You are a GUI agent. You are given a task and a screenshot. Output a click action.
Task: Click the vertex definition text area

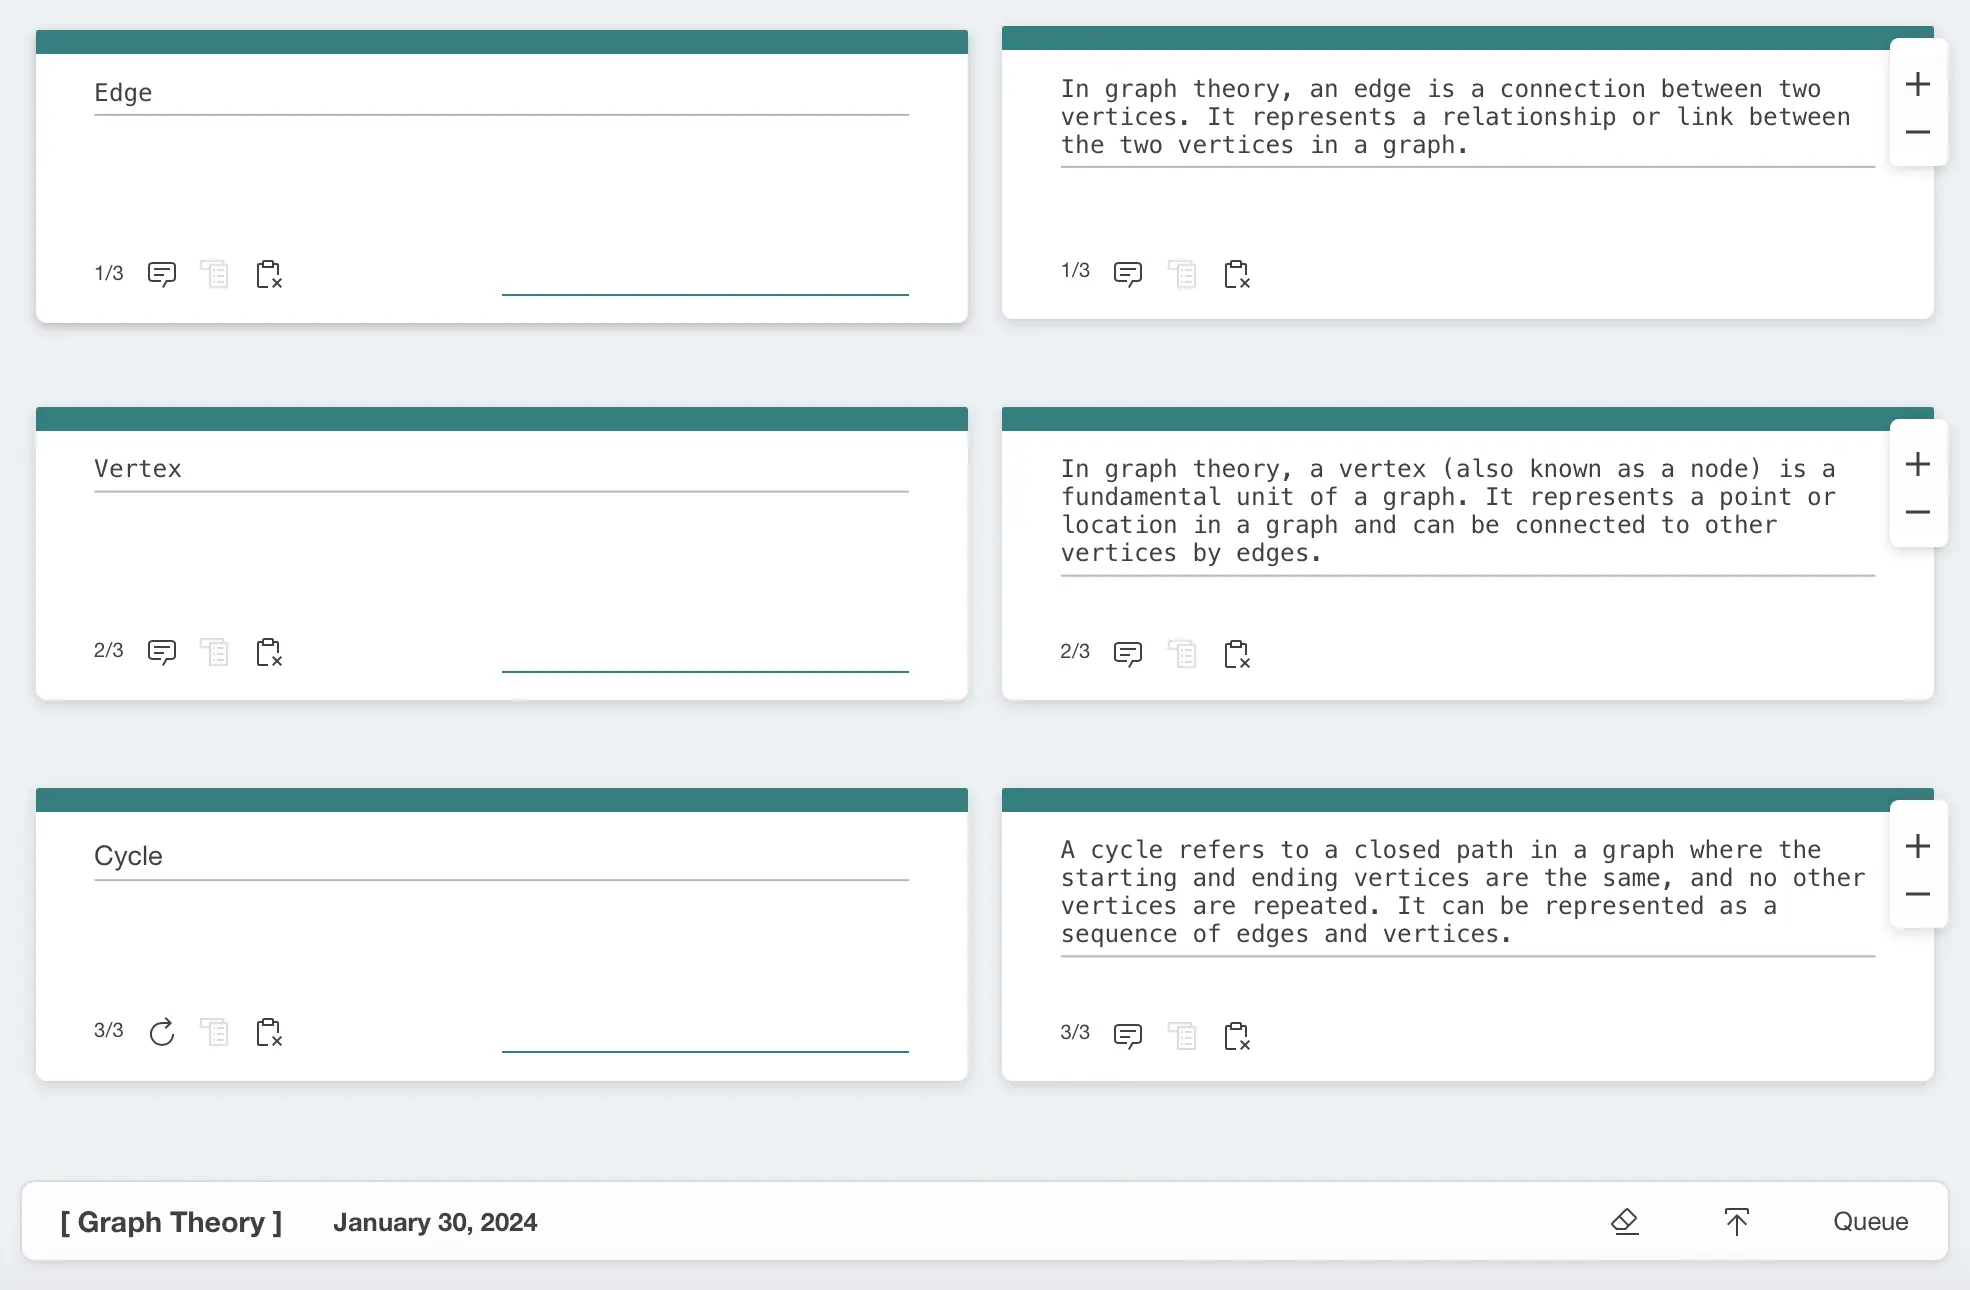click(x=1466, y=511)
